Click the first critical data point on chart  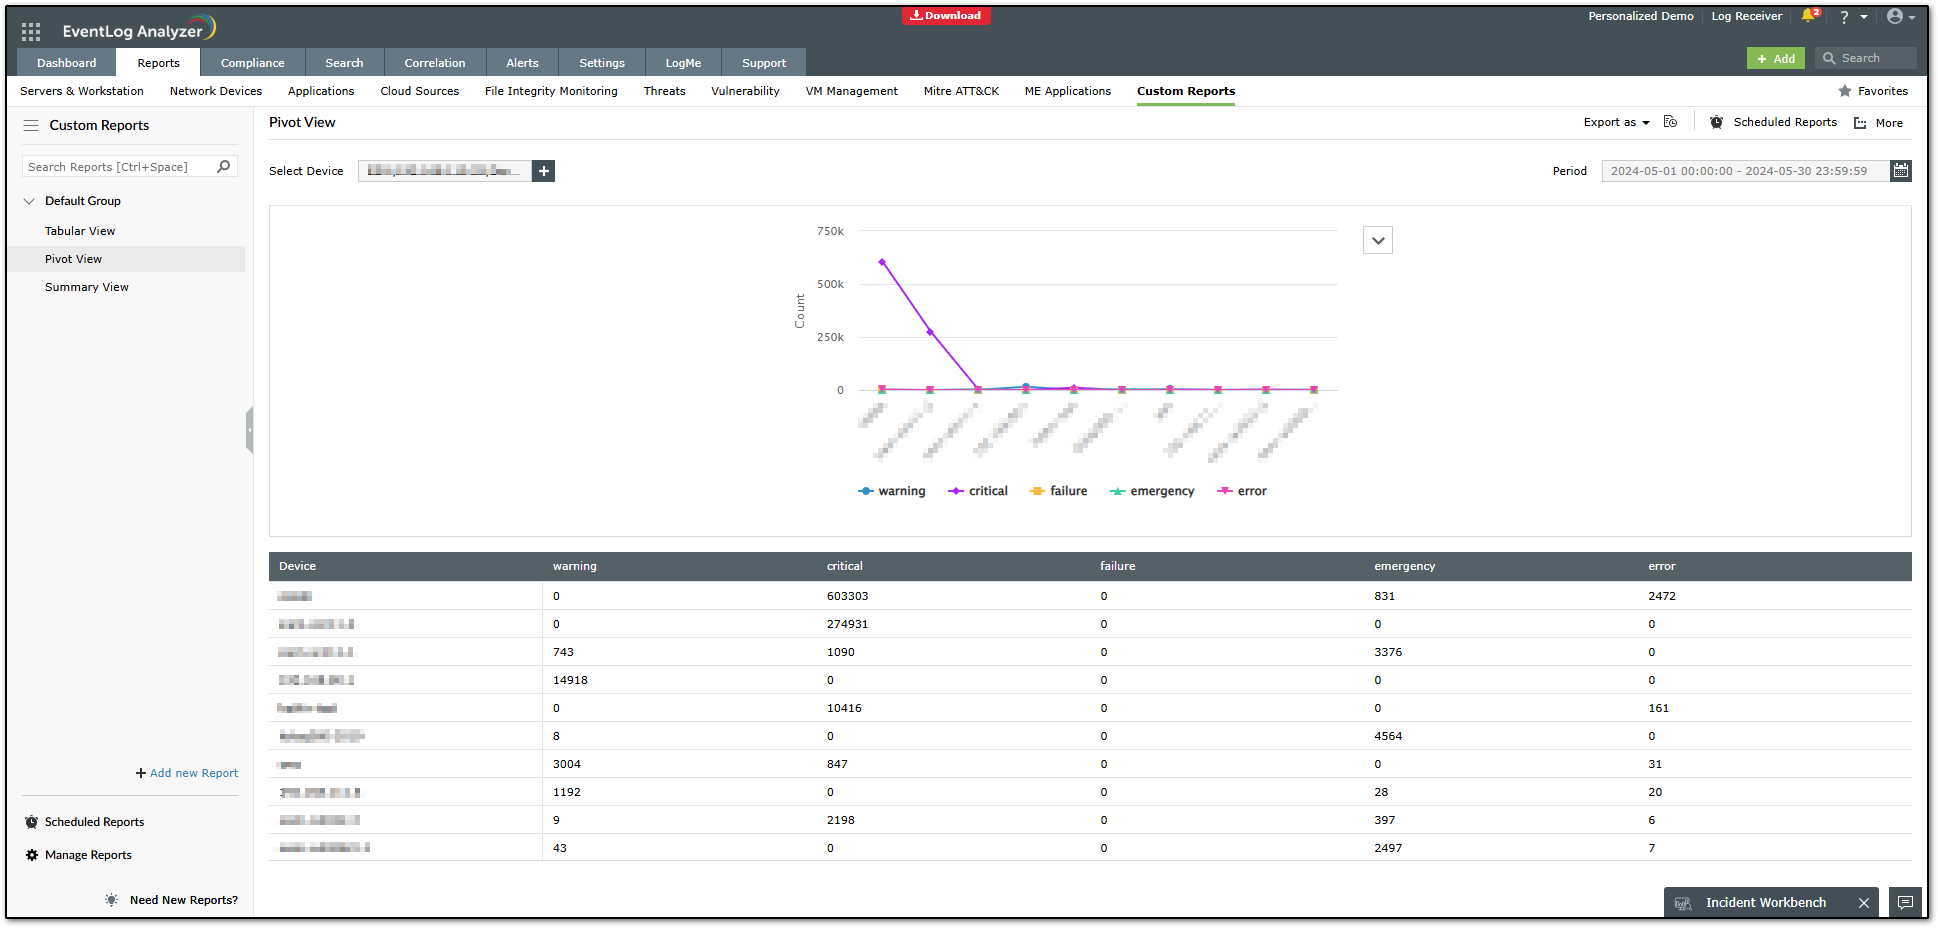(x=882, y=262)
